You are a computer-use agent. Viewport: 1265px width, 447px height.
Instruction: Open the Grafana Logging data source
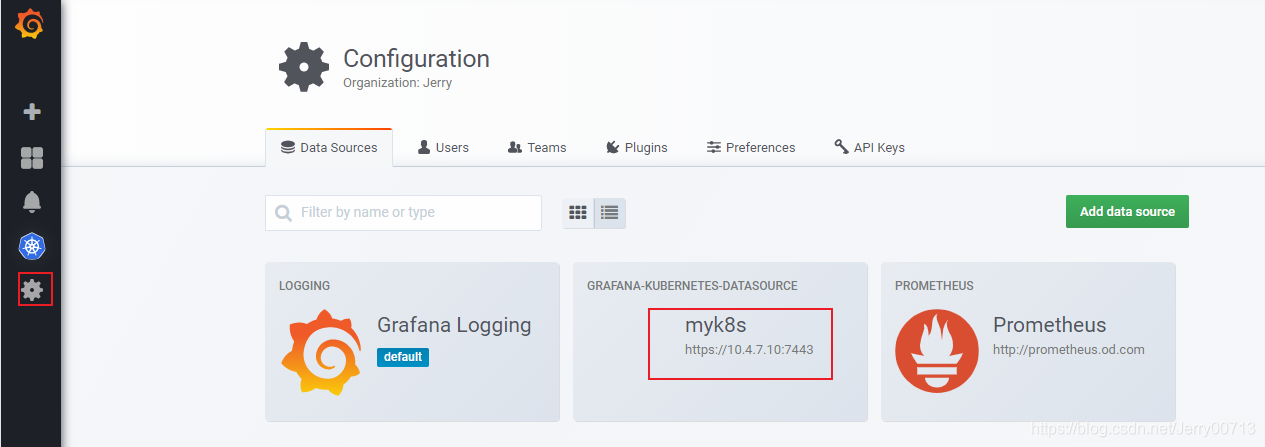(x=412, y=342)
